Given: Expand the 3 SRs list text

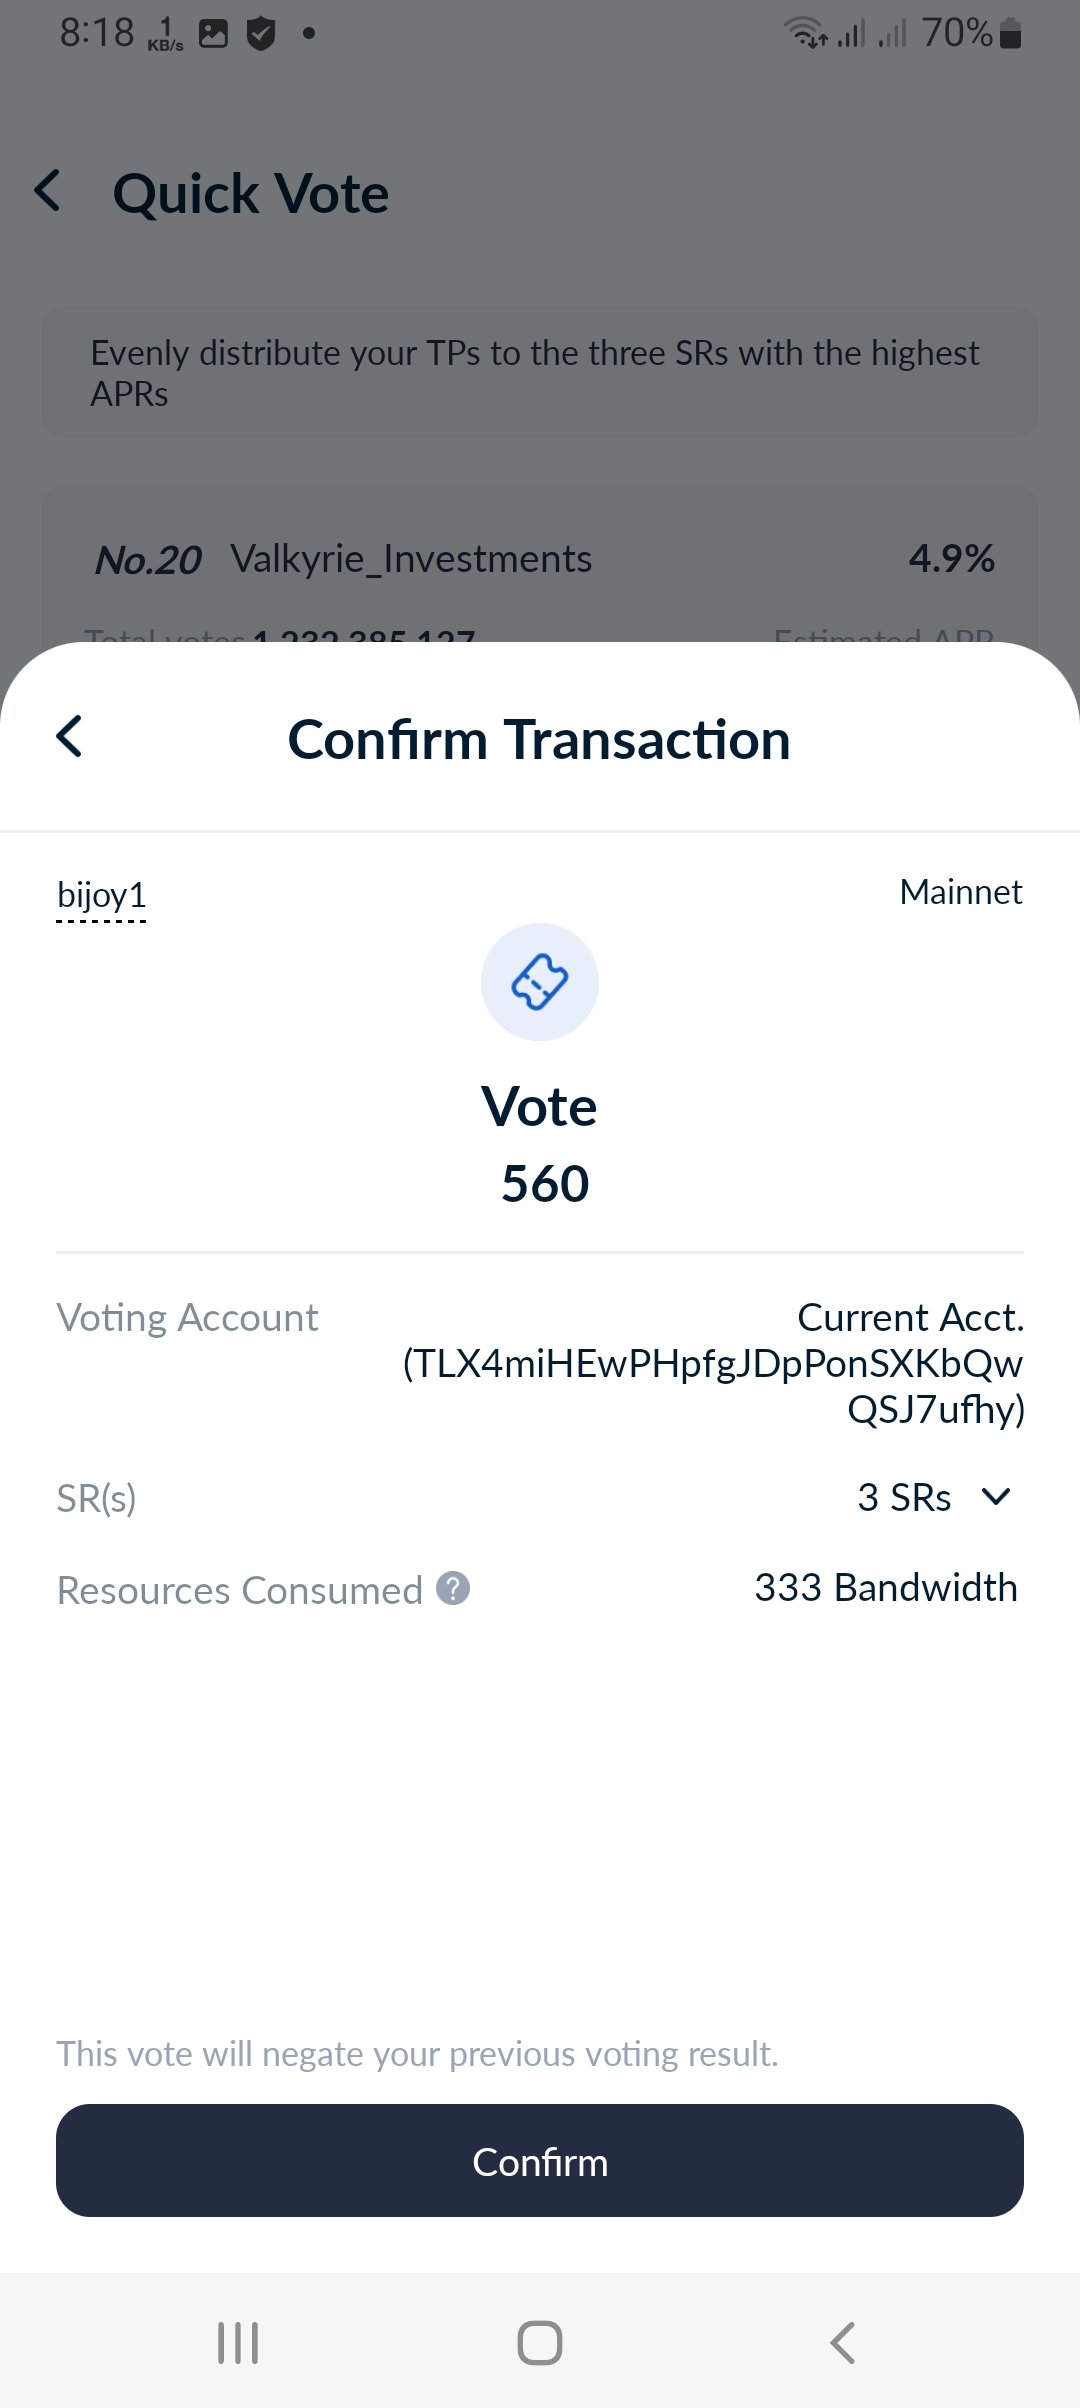Looking at the screenshot, I should pos(904,1498).
